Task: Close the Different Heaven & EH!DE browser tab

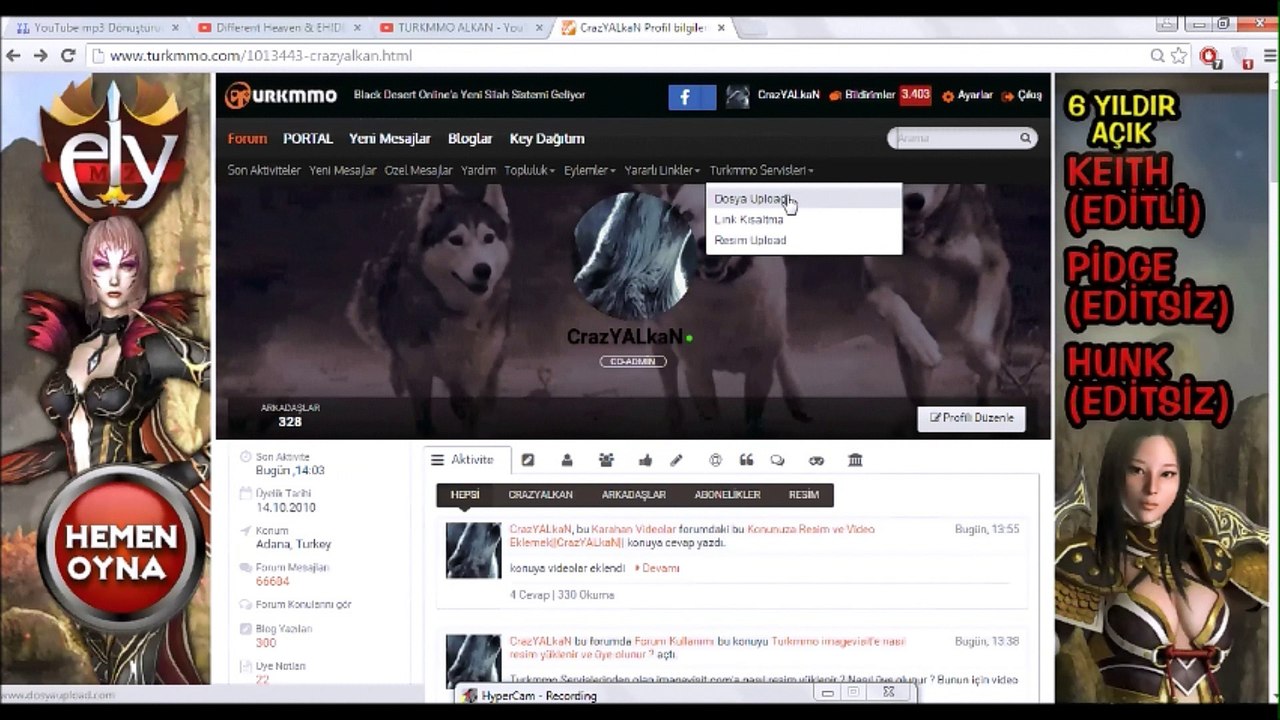Action: [x=355, y=28]
